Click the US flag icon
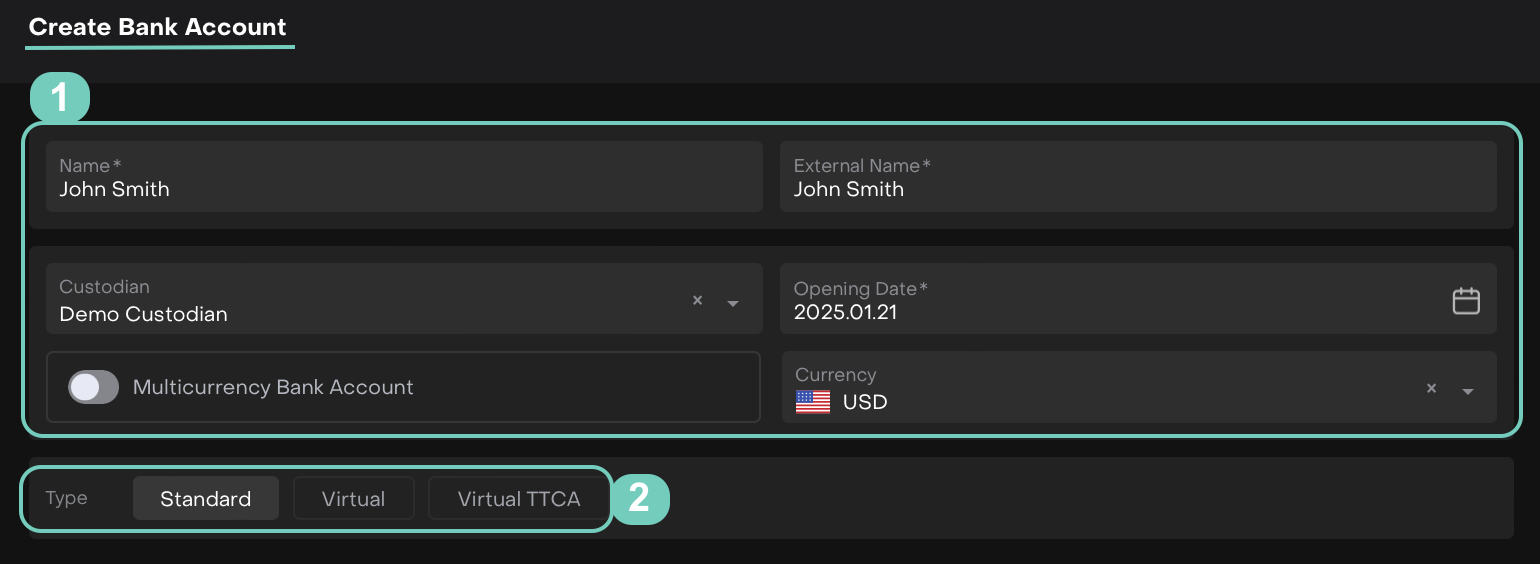This screenshot has width=1540, height=564. [x=813, y=402]
